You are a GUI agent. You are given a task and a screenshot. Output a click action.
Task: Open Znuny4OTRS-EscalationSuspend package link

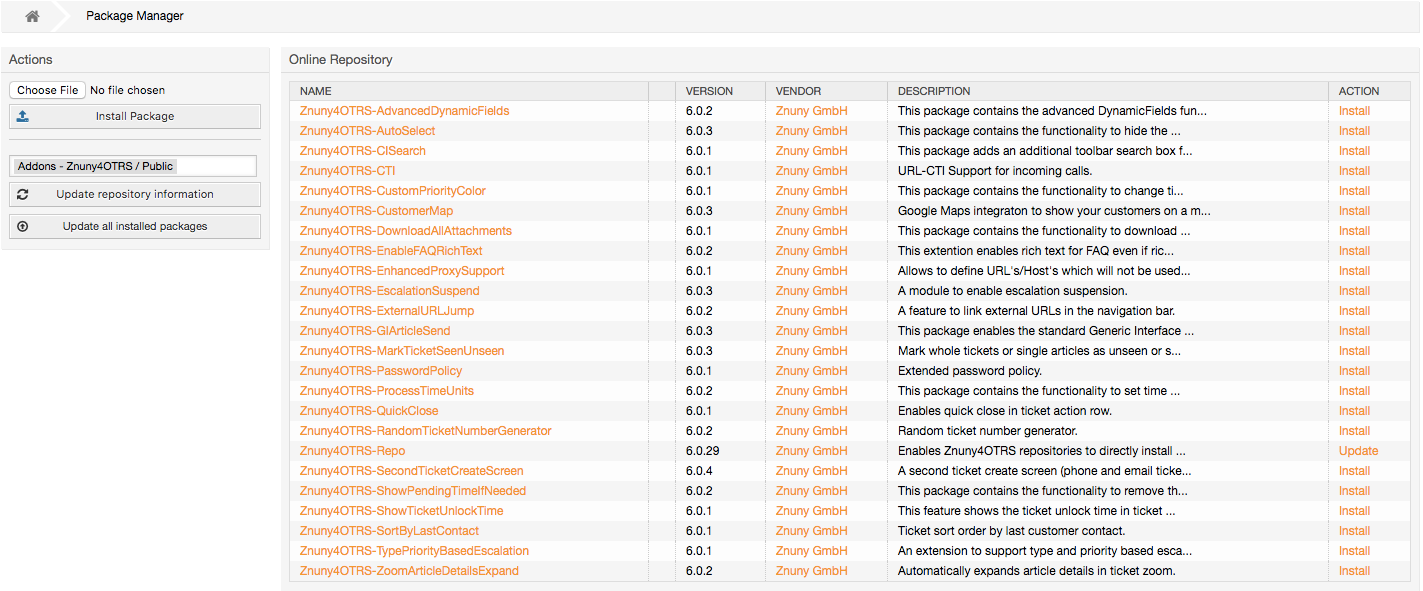pos(389,291)
